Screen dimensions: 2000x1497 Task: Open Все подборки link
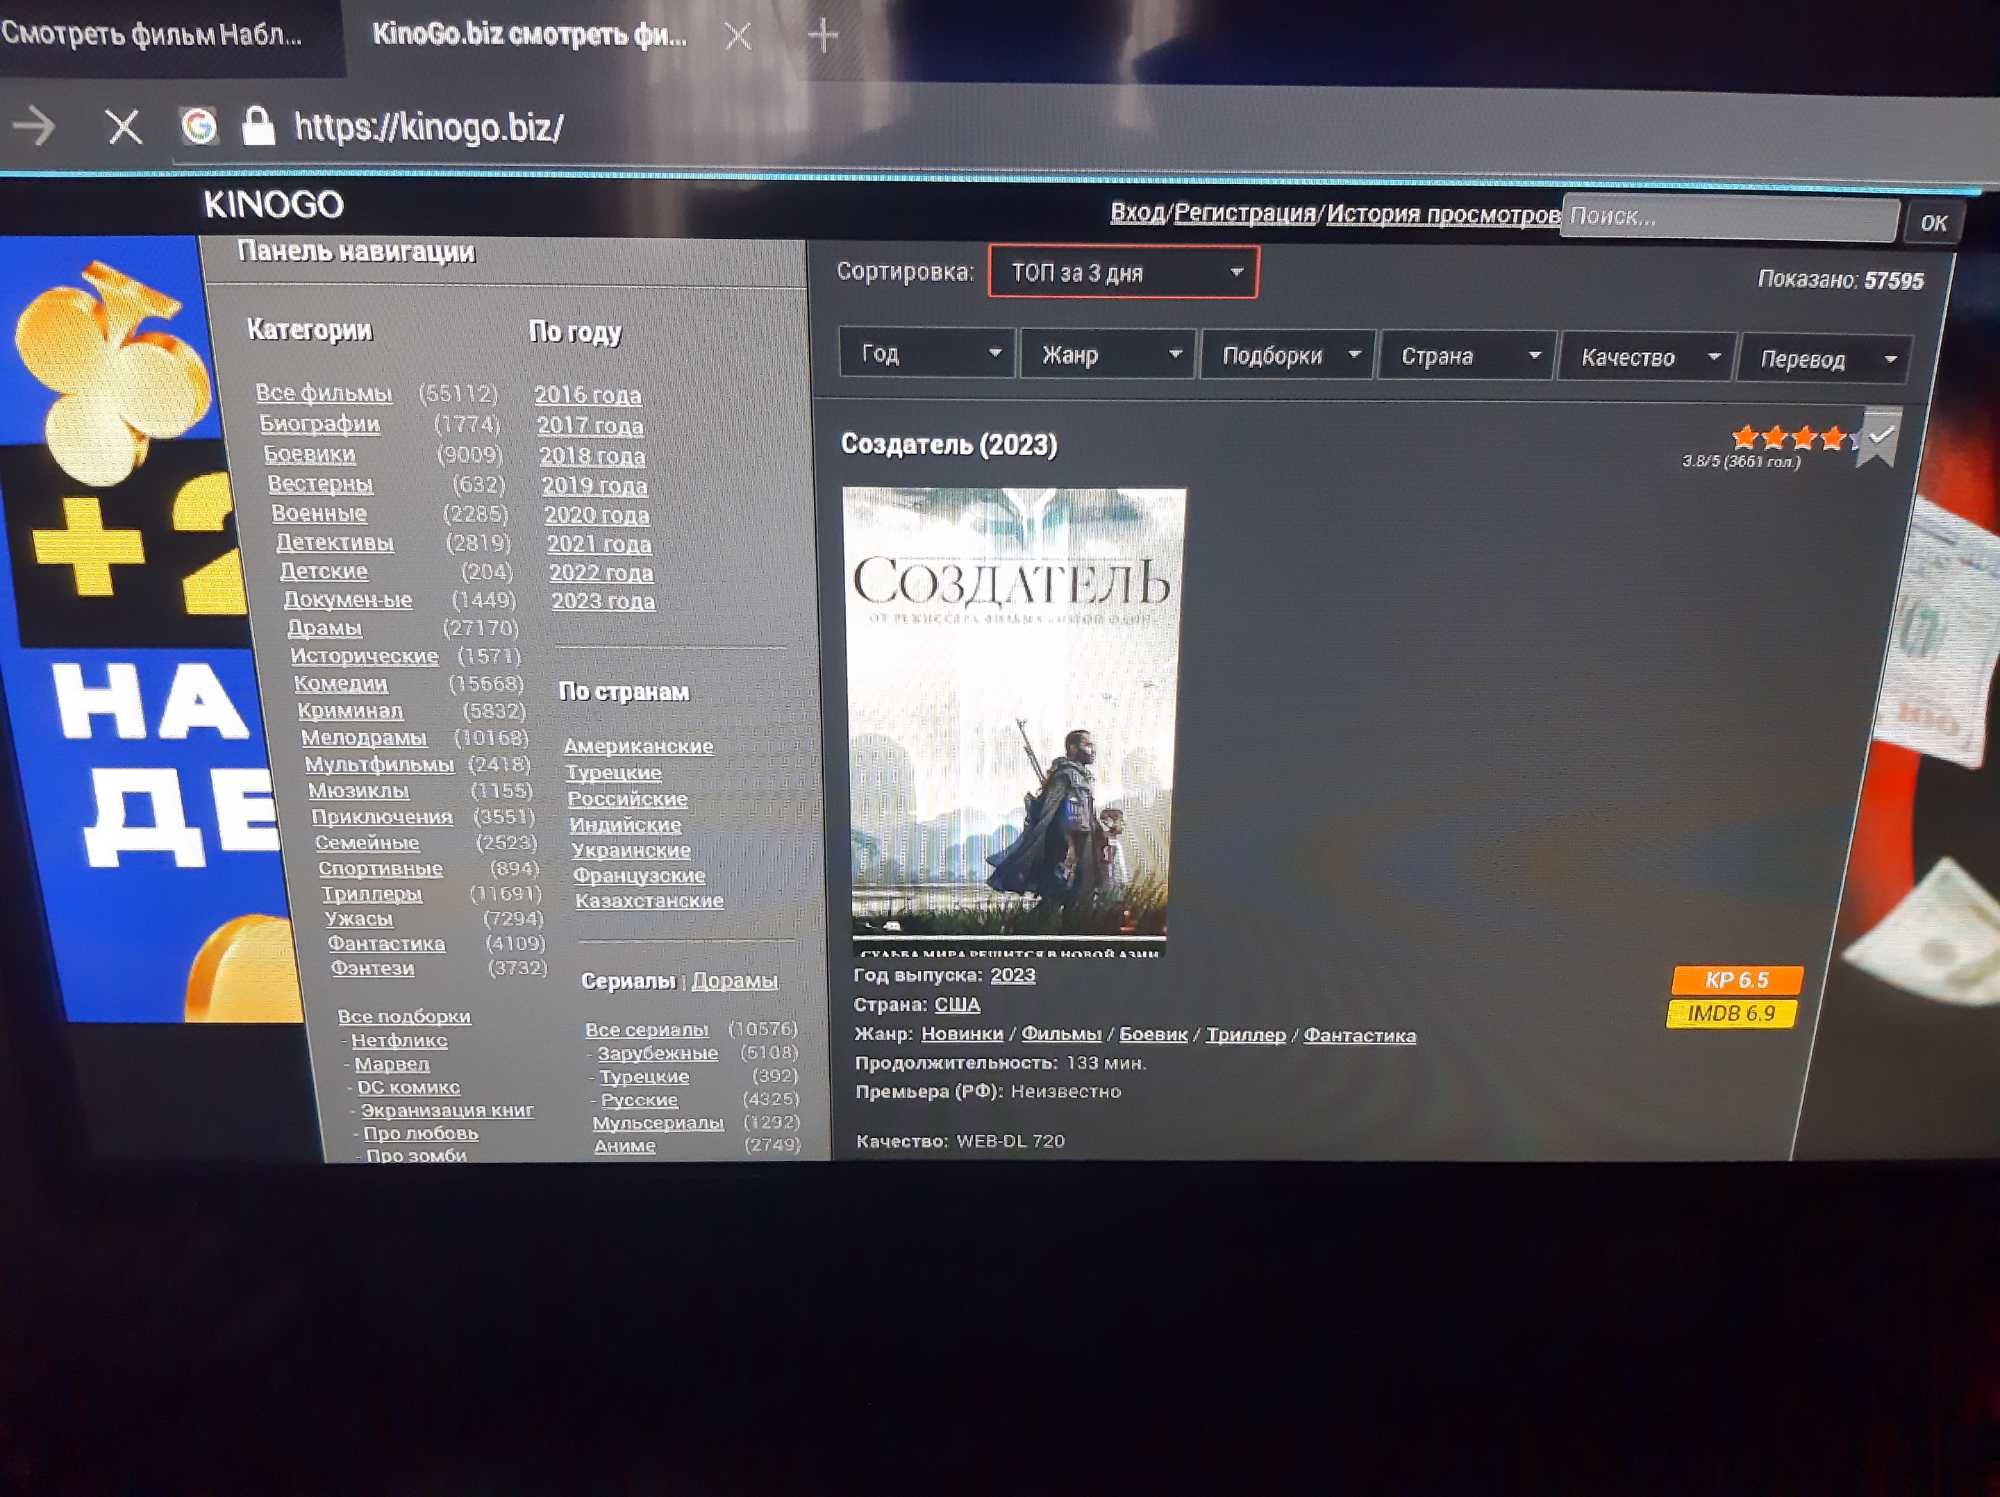point(404,1016)
